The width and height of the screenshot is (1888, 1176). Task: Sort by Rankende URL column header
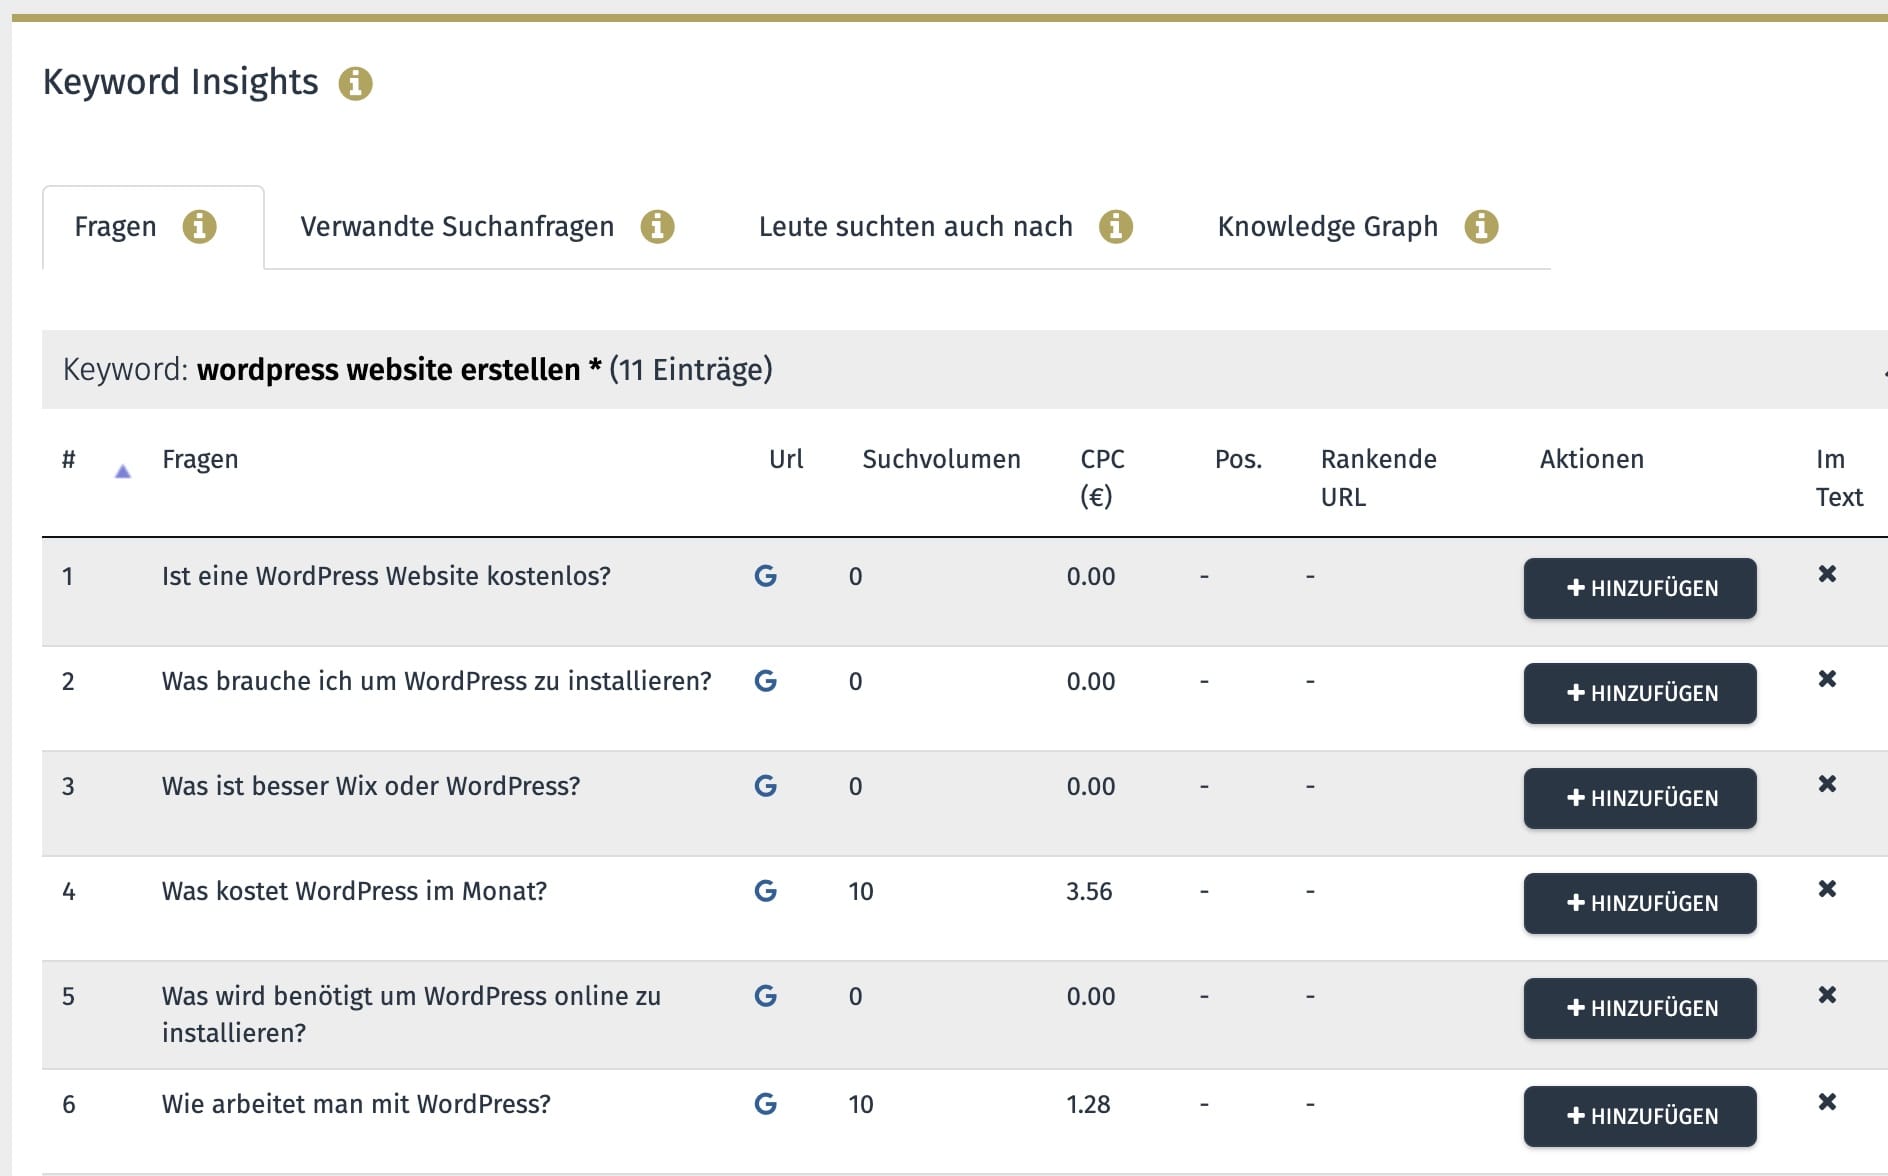[x=1378, y=478]
